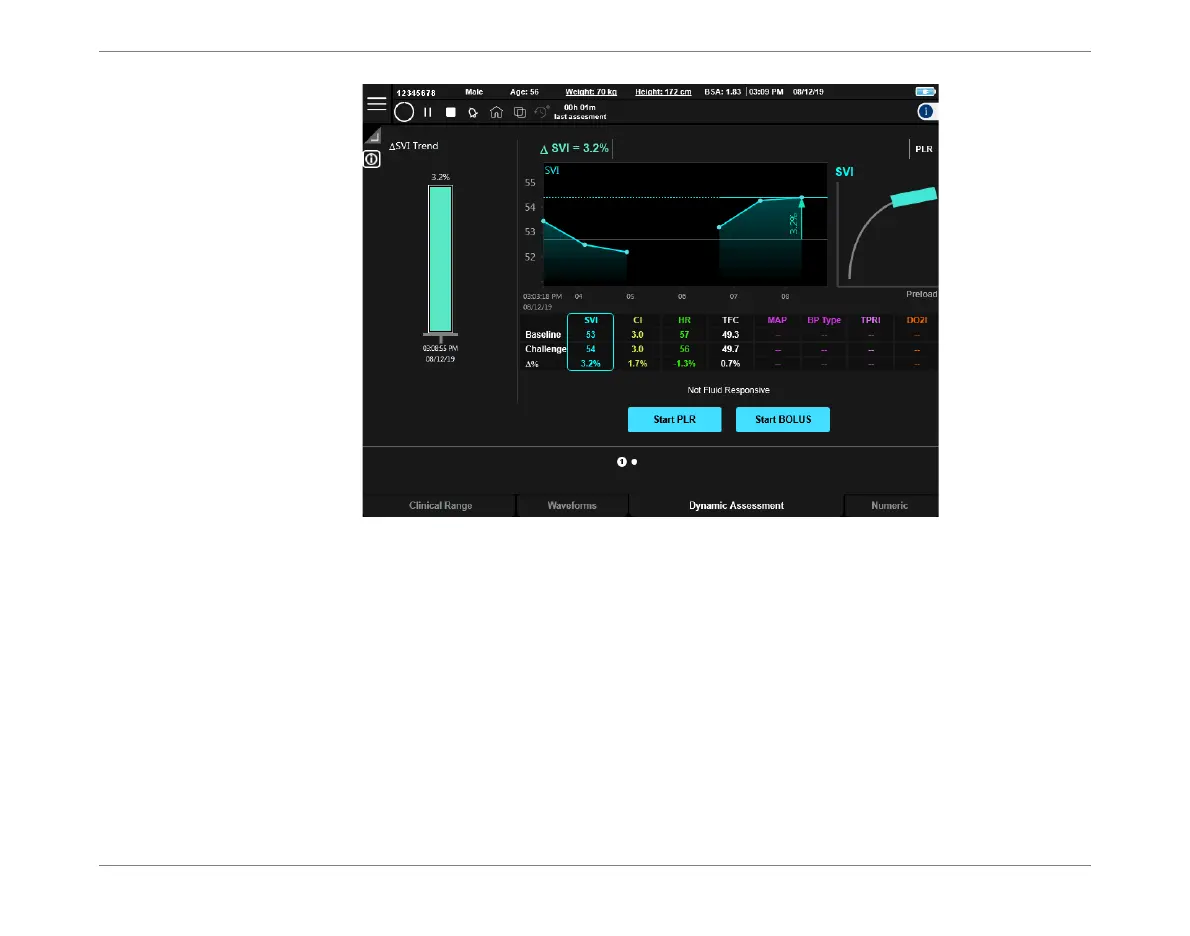1190x936 pixels.
Task: Go to page 1 indicator dot
Action: point(622,462)
